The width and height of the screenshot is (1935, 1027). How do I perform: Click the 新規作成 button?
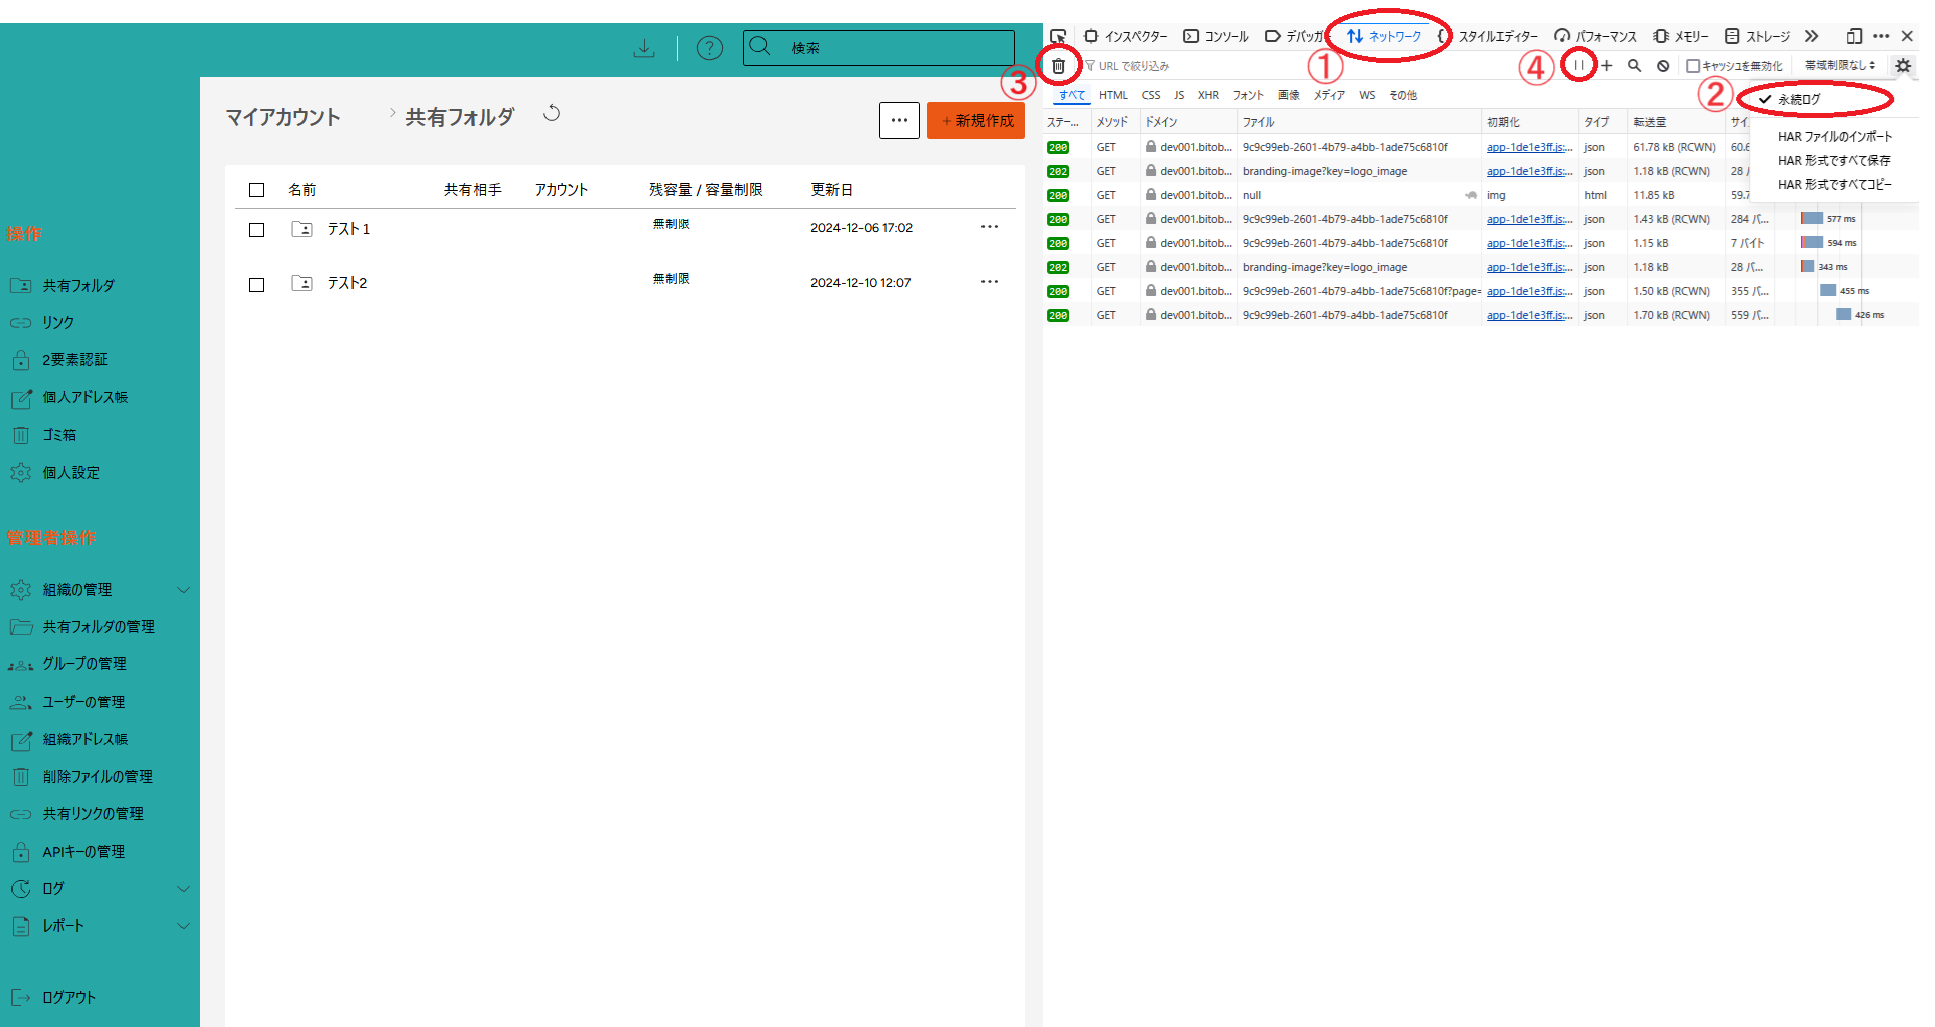coord(976,120)
